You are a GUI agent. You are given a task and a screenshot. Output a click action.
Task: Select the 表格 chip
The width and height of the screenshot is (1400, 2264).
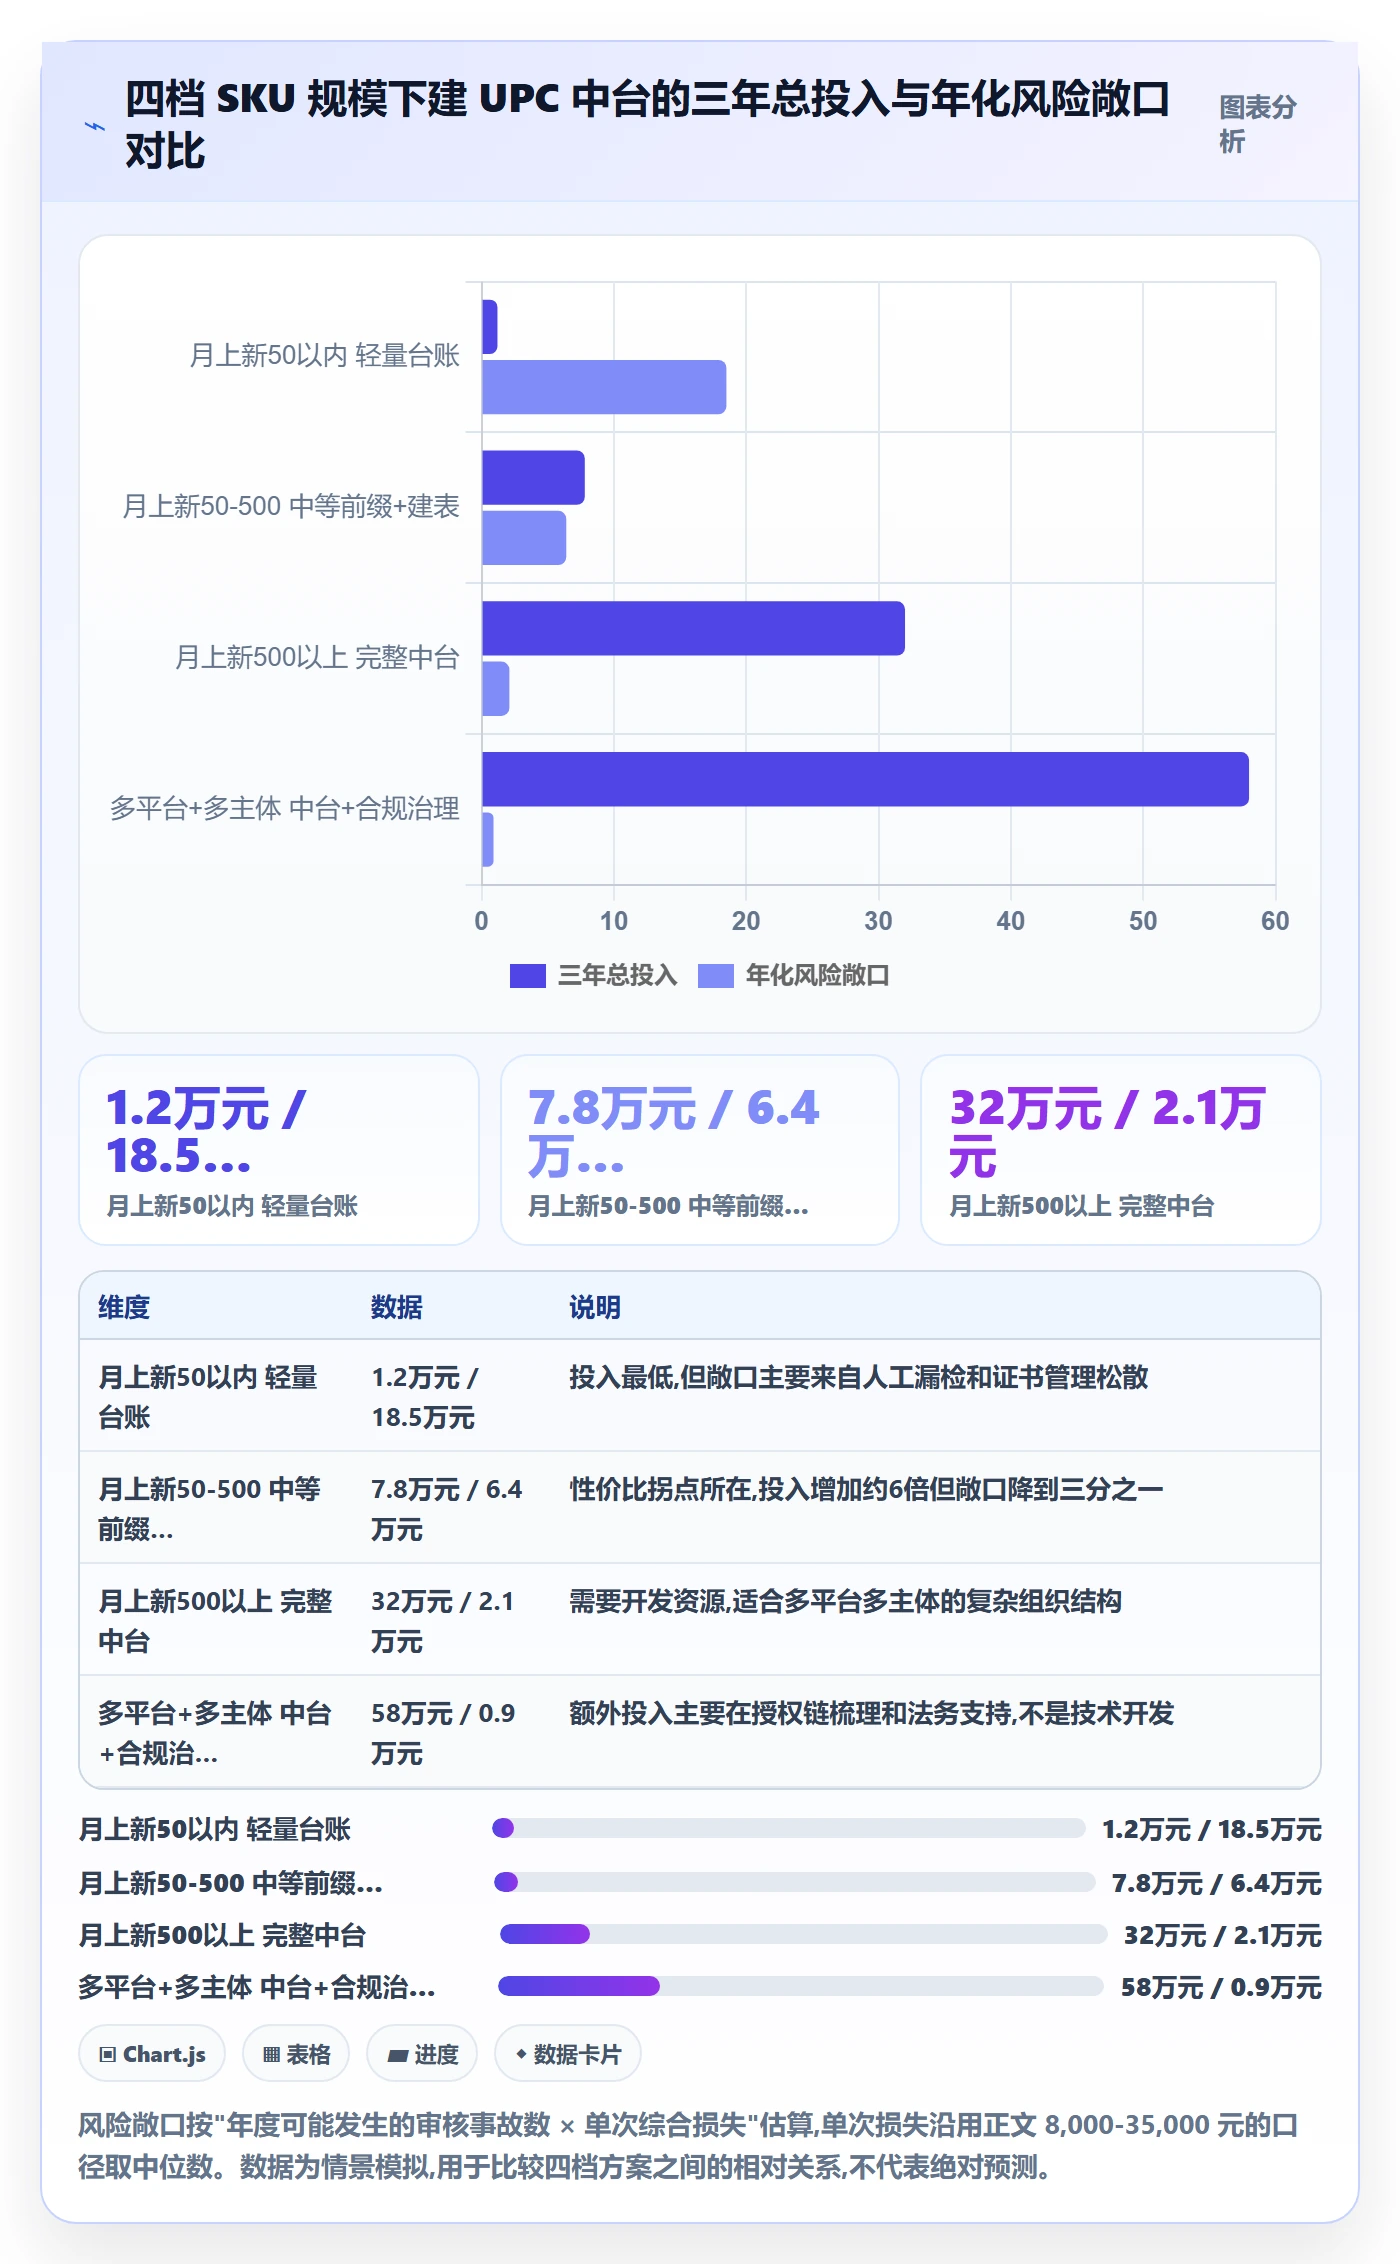pos(296,2054)
